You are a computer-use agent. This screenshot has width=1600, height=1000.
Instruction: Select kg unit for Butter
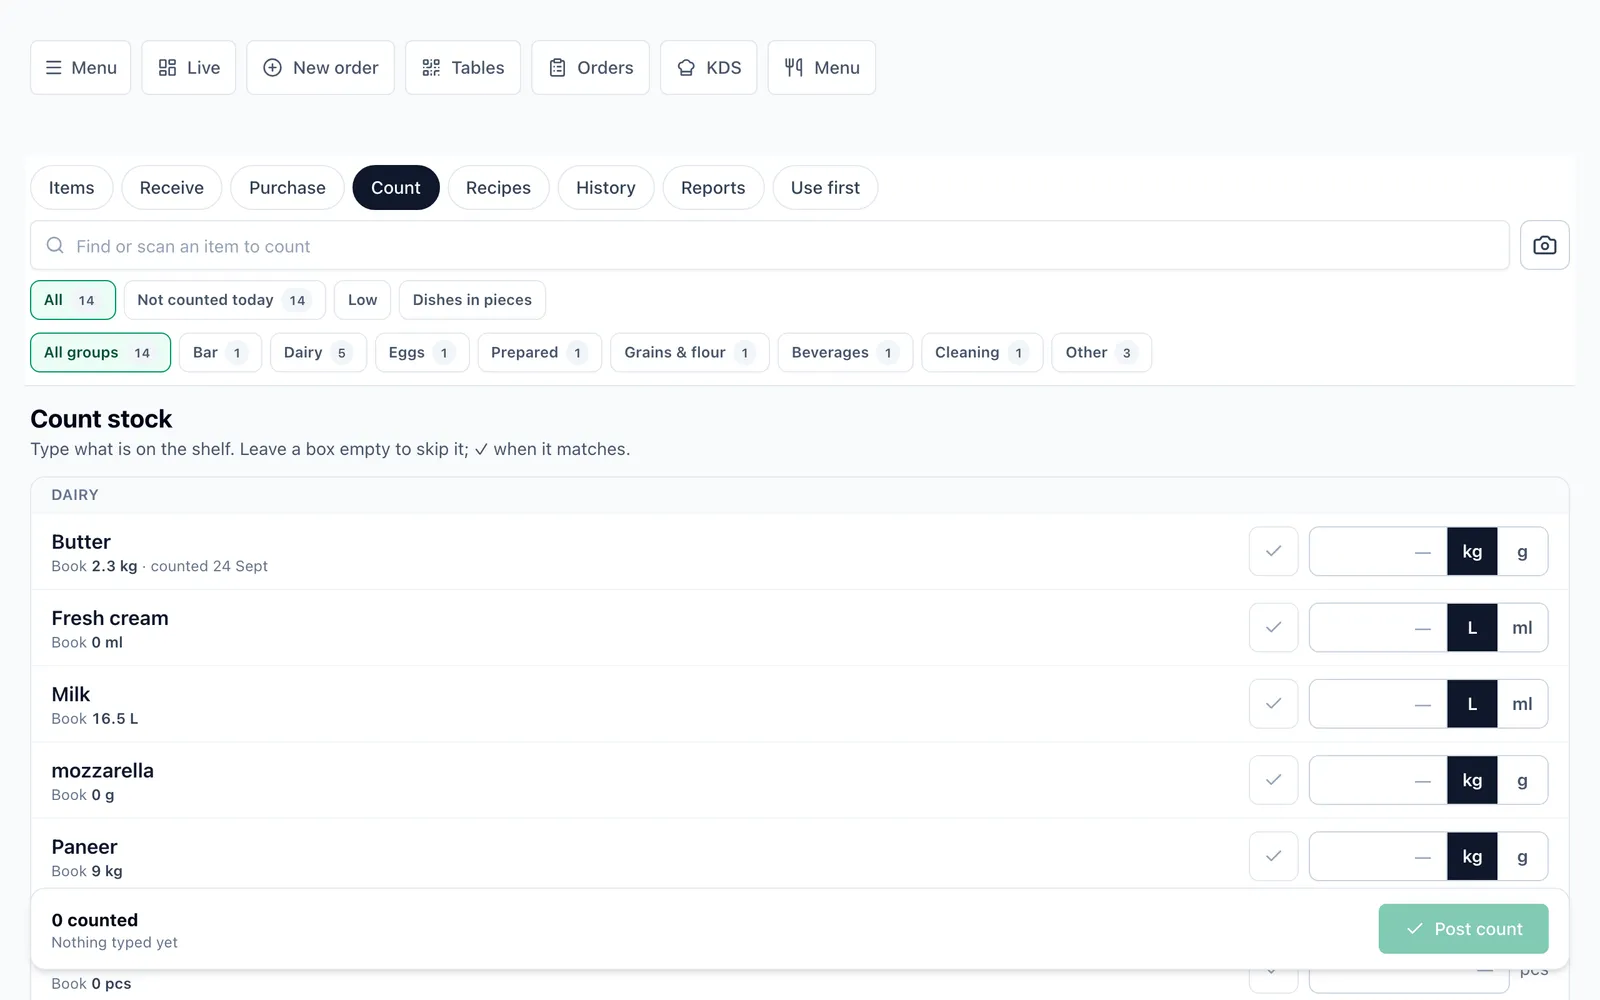(x=1472, y=552)
